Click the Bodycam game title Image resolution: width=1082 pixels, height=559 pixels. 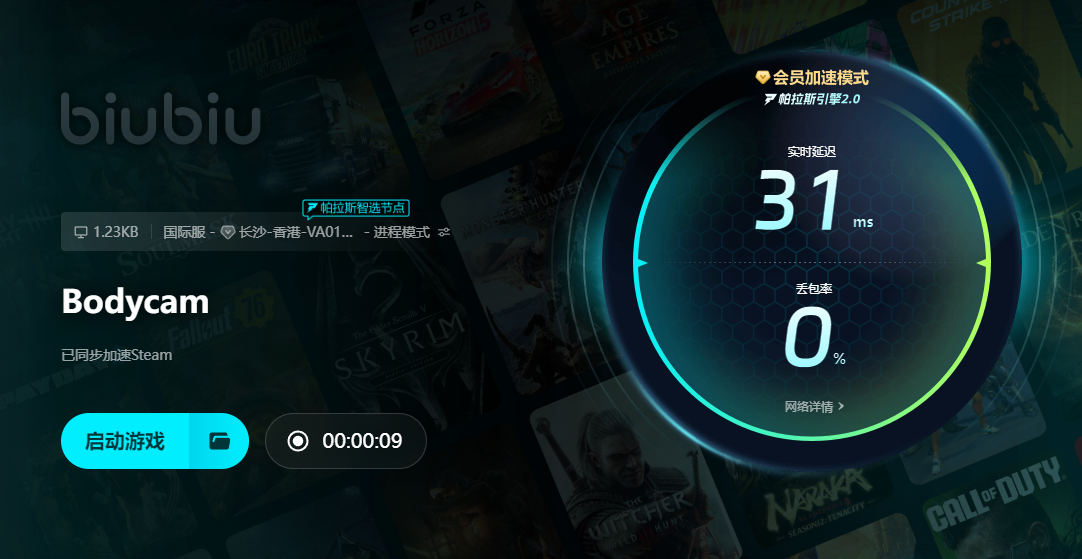(135, 302)
